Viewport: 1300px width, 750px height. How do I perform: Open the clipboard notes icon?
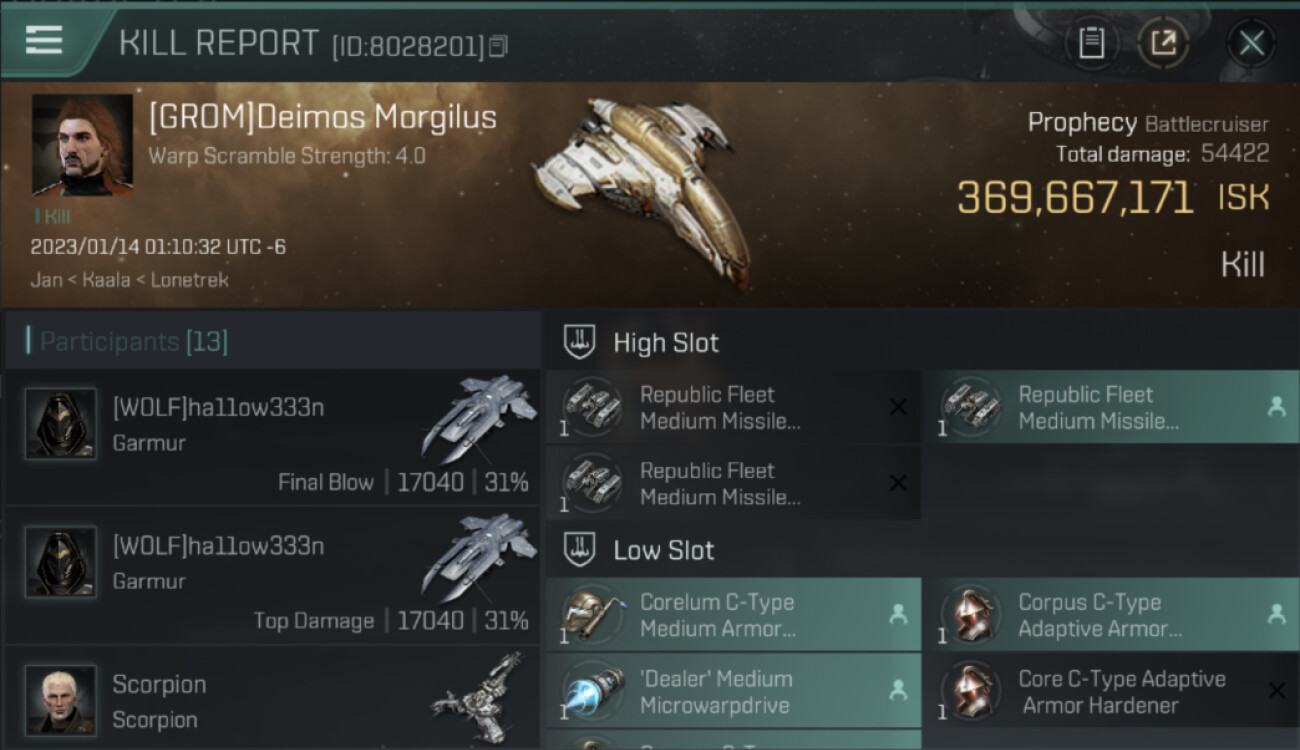(x=1092, y=43)
